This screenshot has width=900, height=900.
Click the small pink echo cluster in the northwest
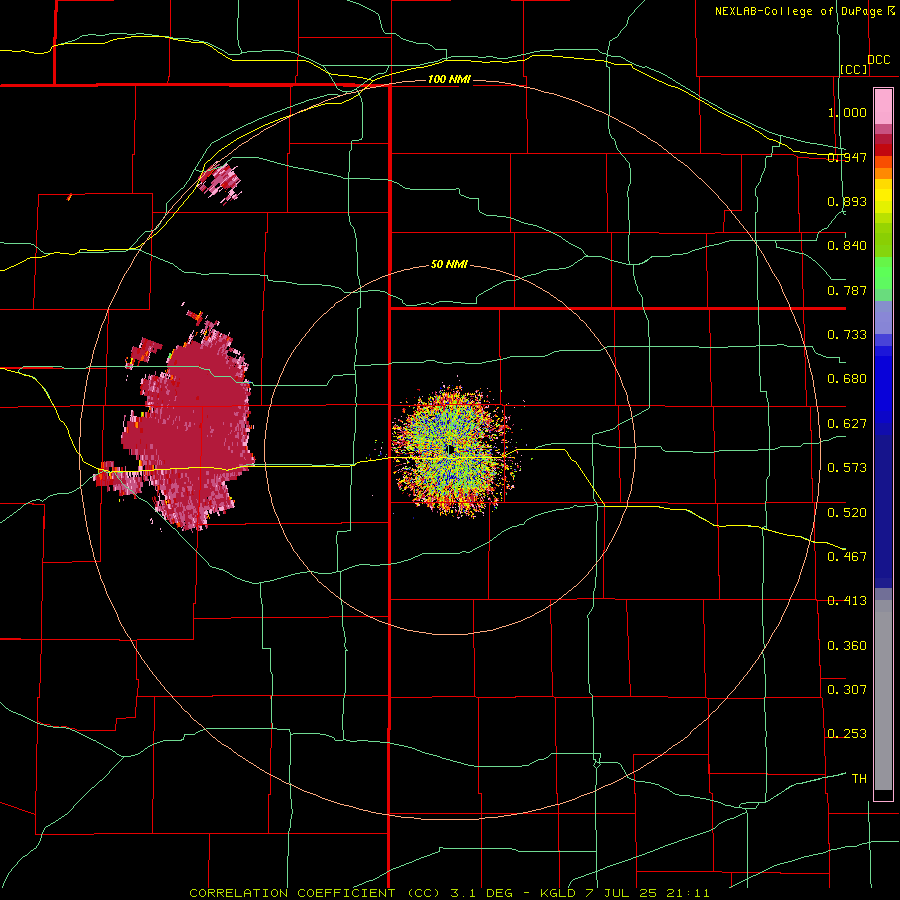[x=220, y=183]
